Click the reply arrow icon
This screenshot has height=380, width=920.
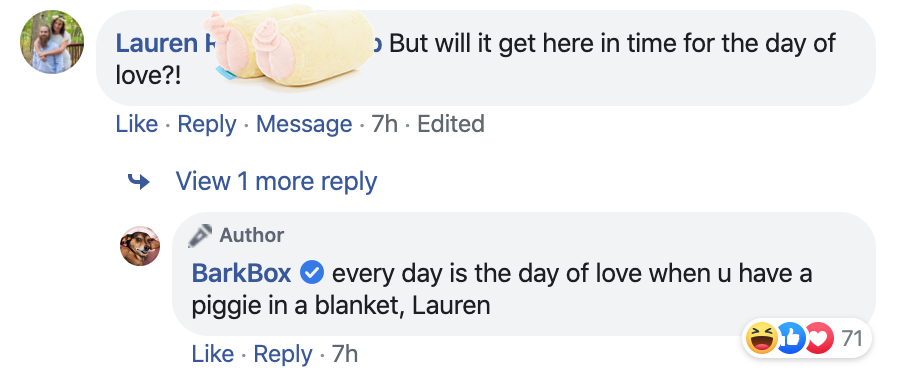(138, 182)
